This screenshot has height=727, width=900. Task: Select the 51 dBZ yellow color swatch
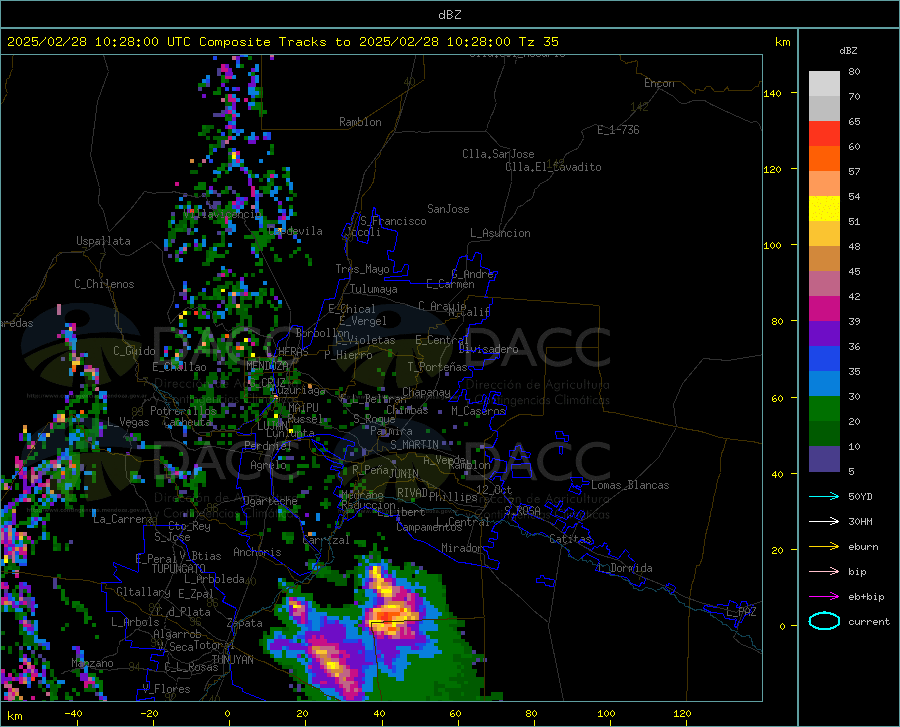(824, 208)
